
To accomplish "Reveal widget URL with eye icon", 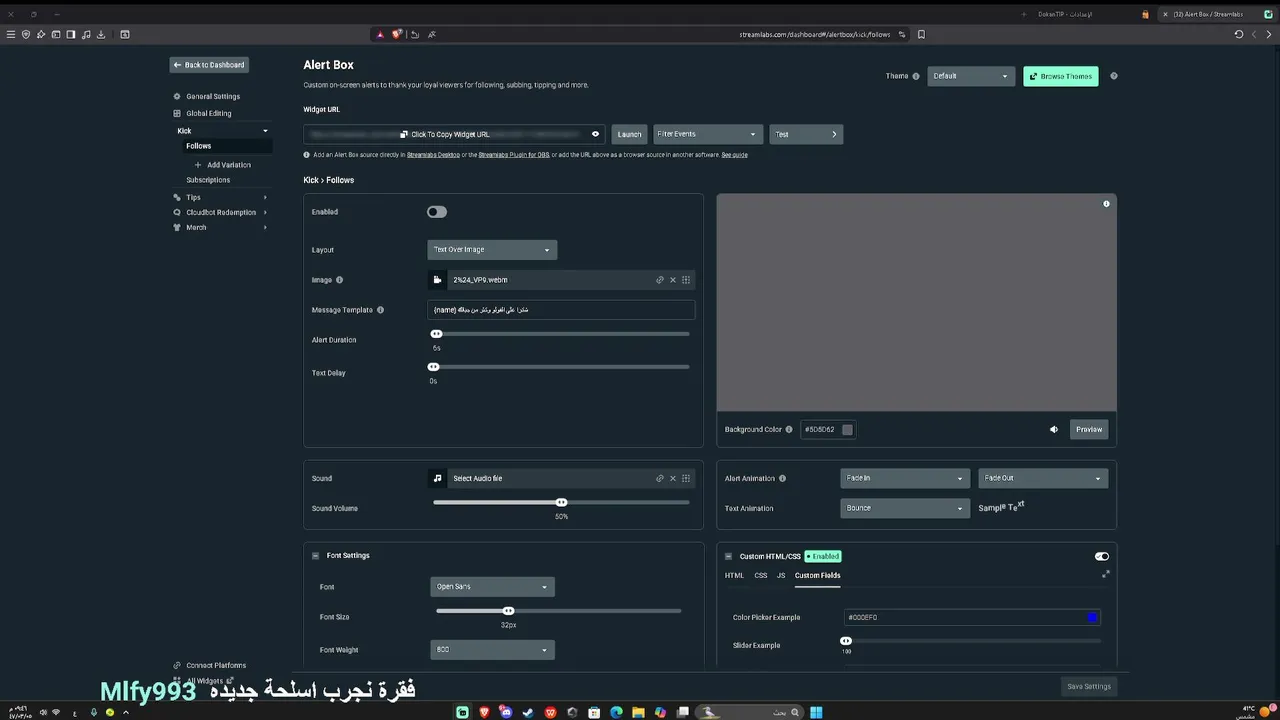I will point(595,134).
